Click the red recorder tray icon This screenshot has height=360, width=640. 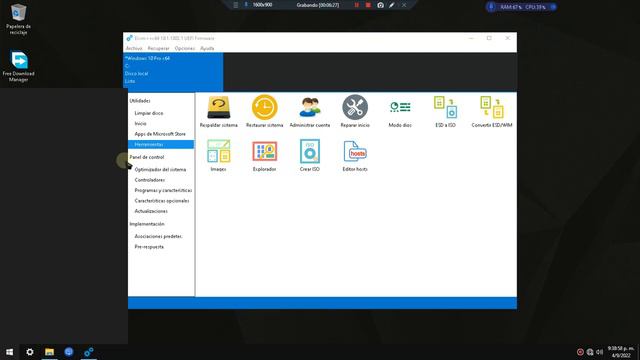tap(580, 352)
